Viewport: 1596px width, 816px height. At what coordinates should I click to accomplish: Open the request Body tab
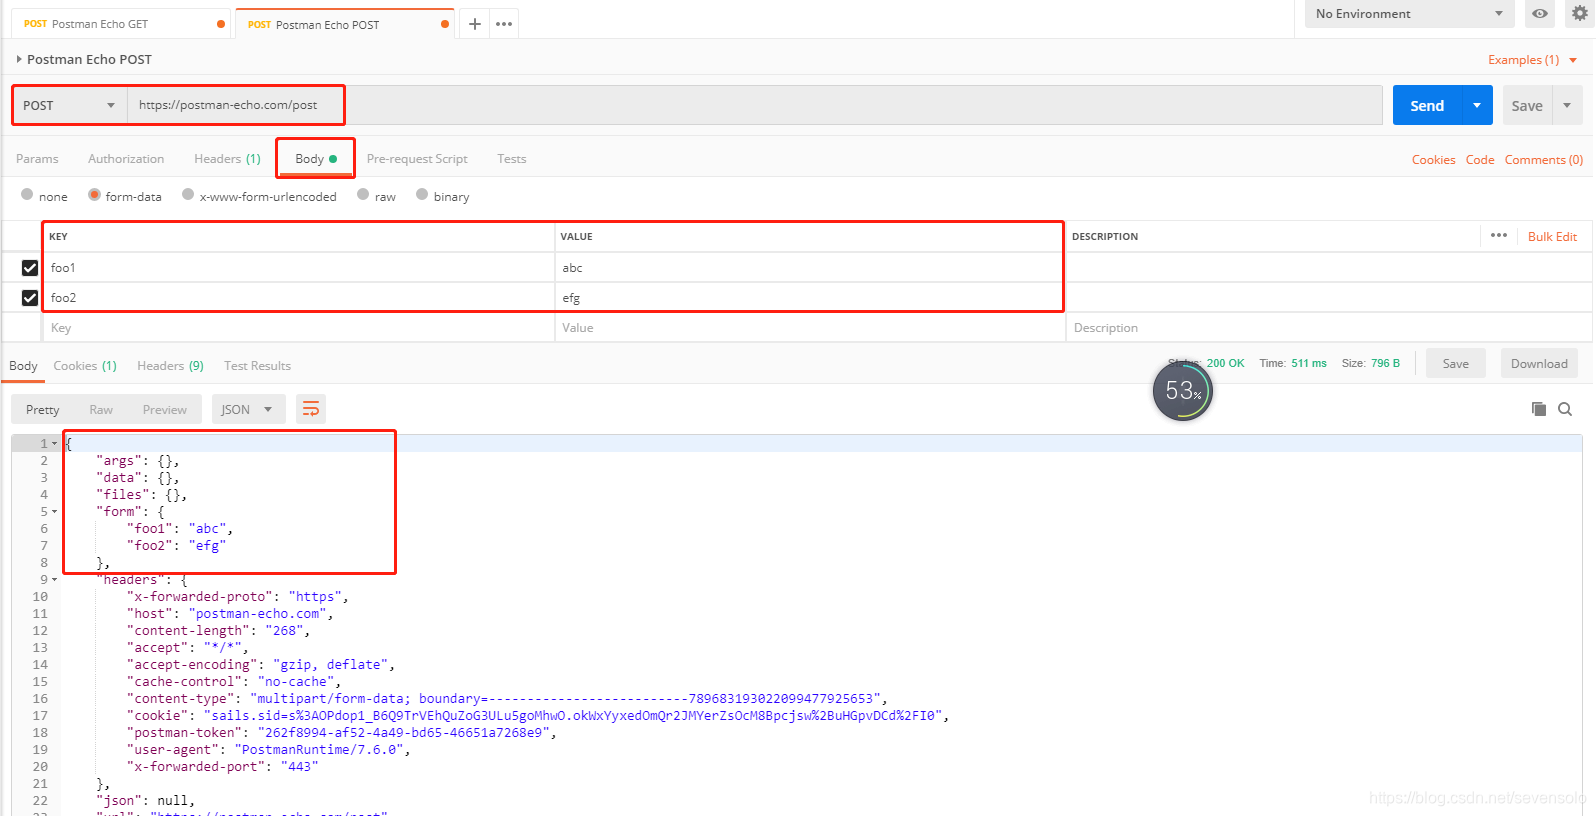click(316, 159)
